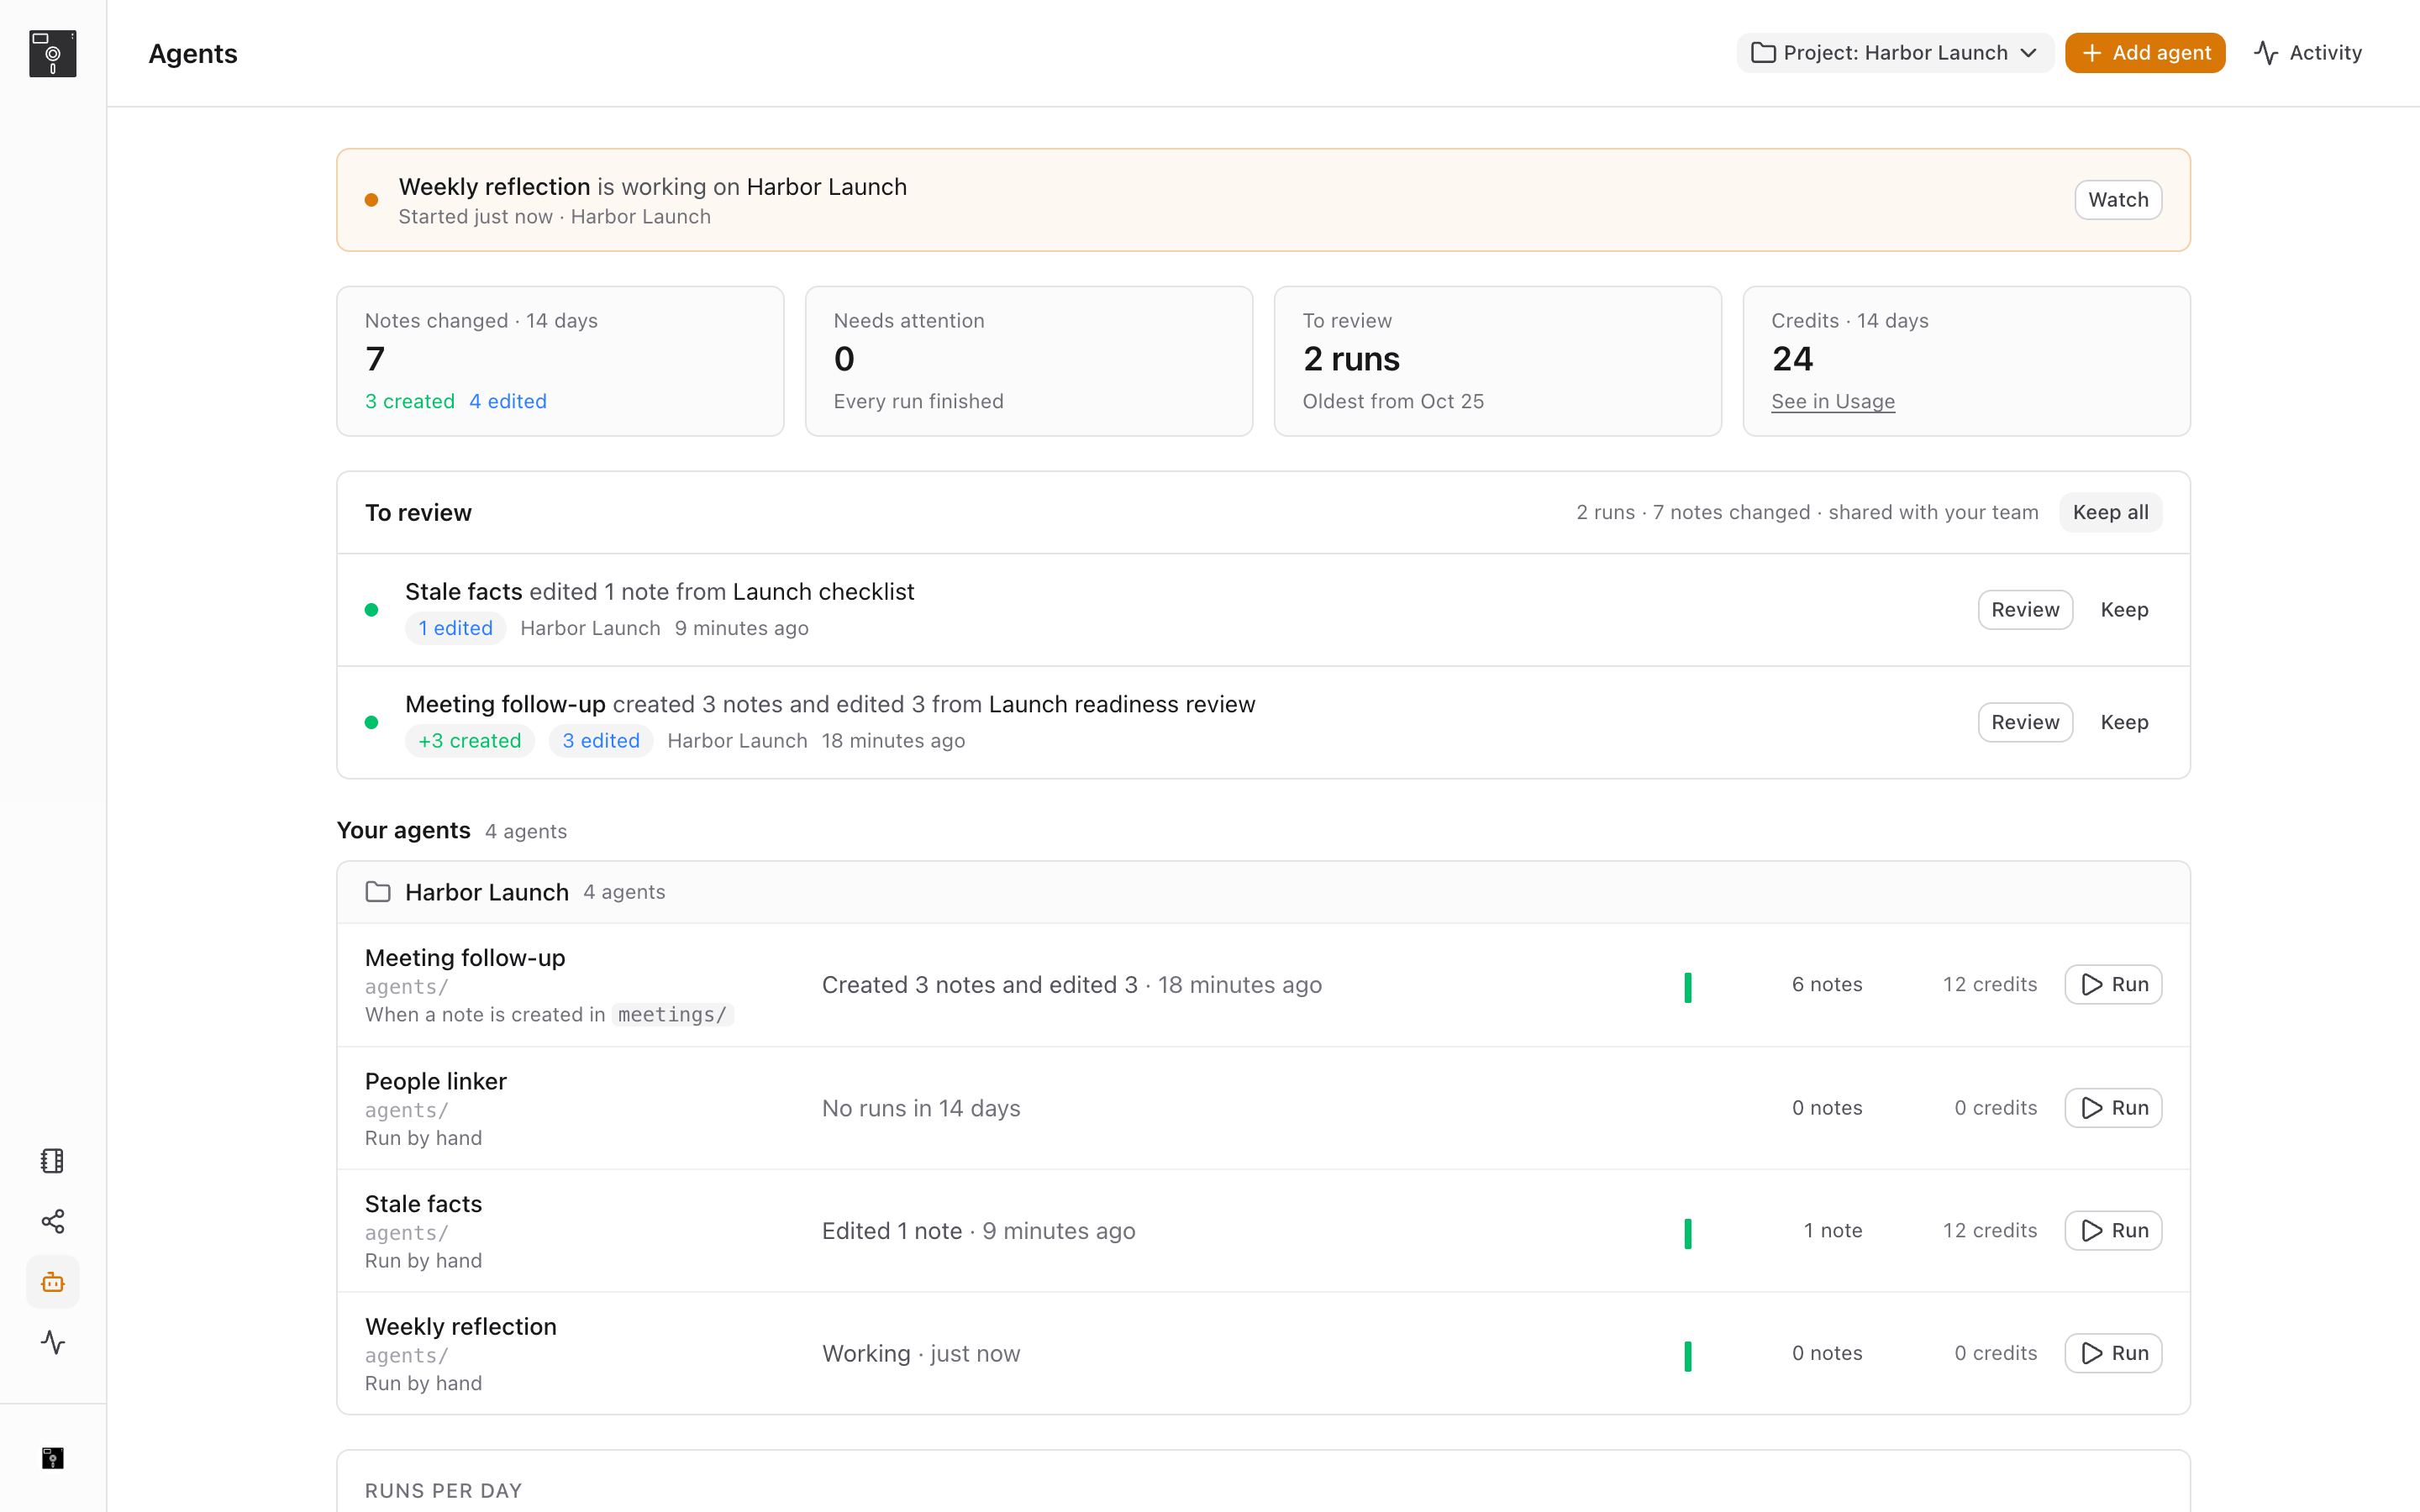The width and height of the screenshot is (2420, 1512).
Task: Open the graph share icon in the sidebar
Action: 52,1221
